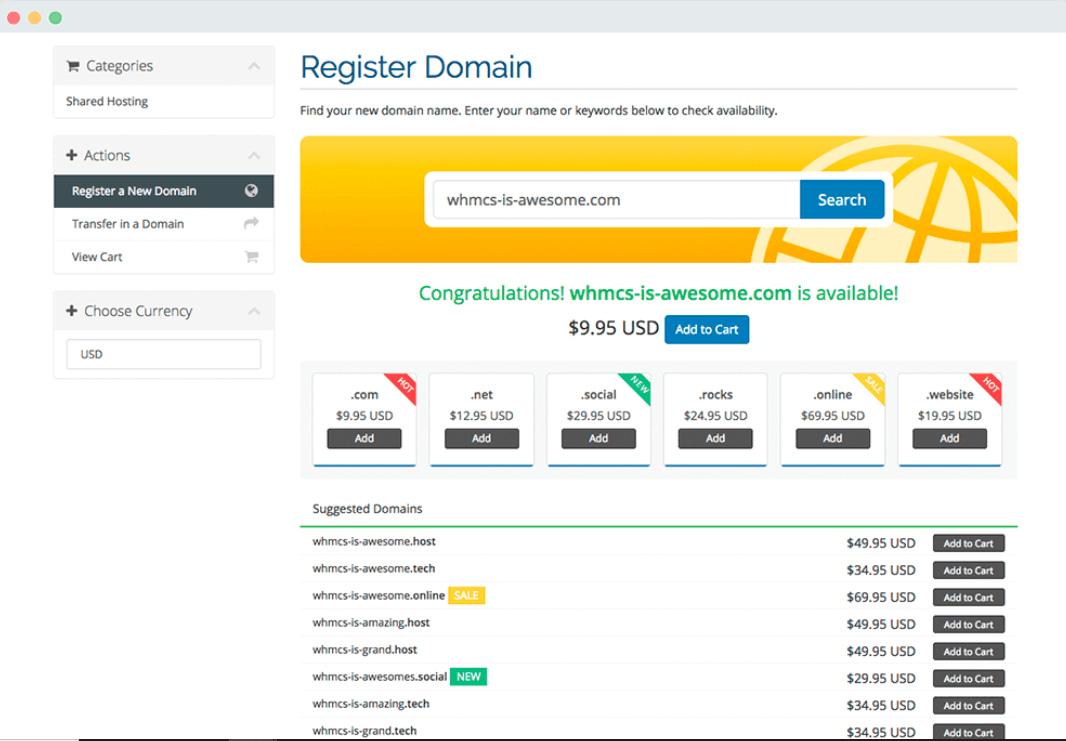
Task: Click the $69.95 USD price for whmcs-is-awesome.online
Action: (x=881, y=597)
